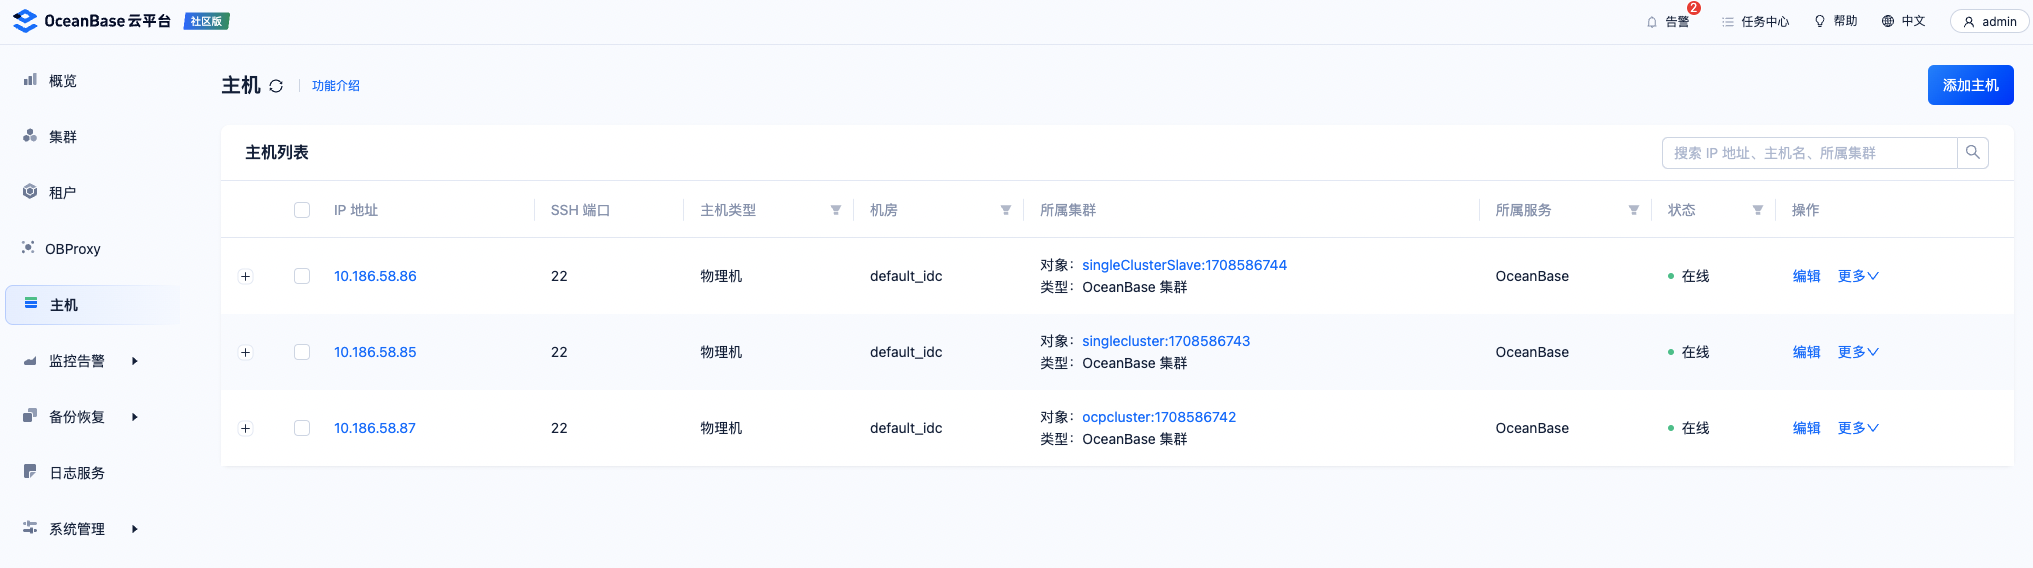Click the Host sidebar icon
Viewport: 2033px width, 568px height.
31,303
